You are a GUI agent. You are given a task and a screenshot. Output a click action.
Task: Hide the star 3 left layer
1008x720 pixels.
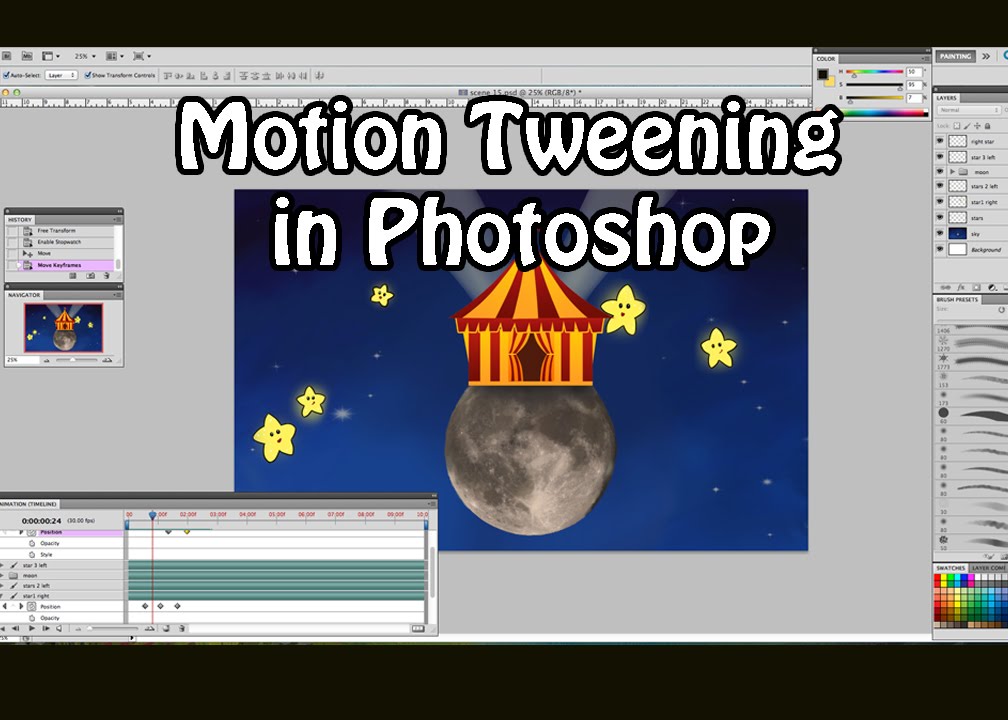[940, 156]
